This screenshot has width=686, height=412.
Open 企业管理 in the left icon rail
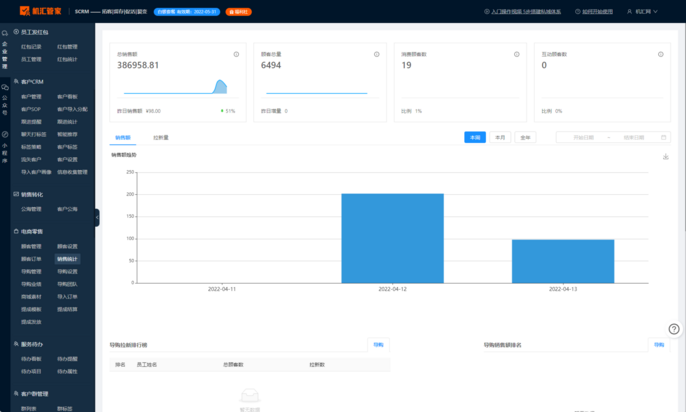(5, 52)
